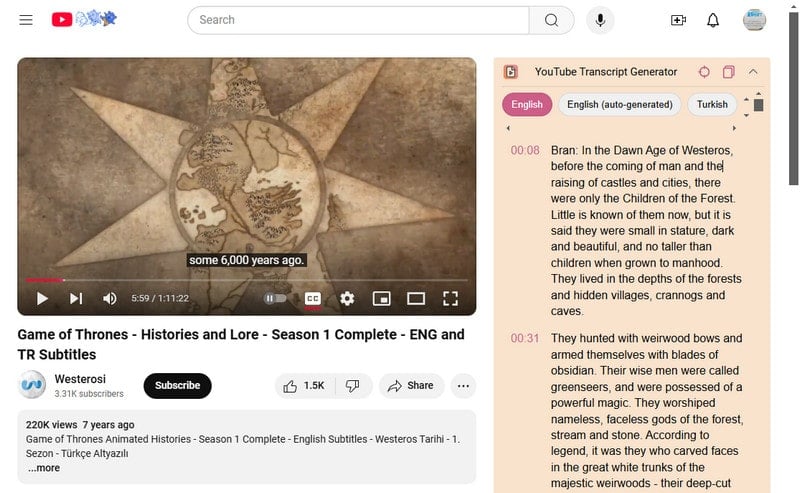Select English (auto-generated) transcript tab

point(620,105)
